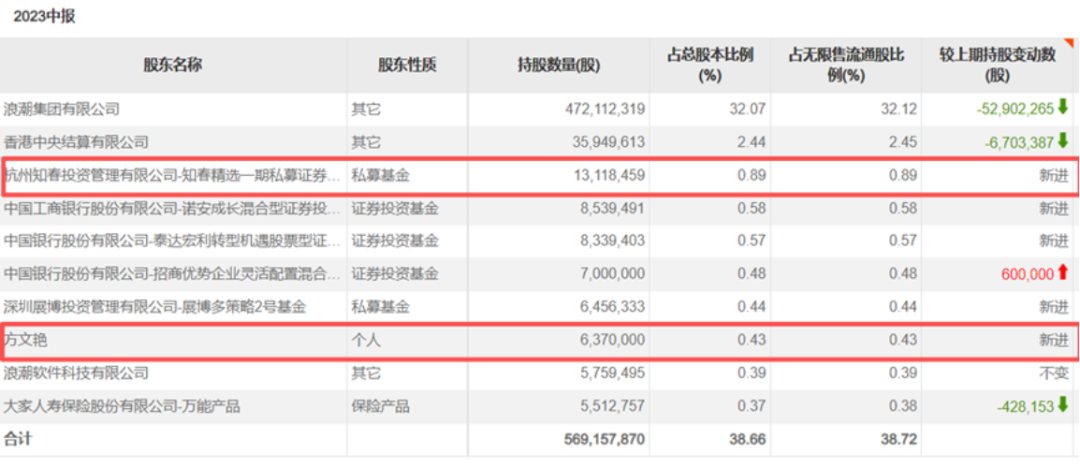Click 新进 in 杭州知春投资 row
This screenshot has height=468, width=1080.
pyautogui.click(x=1054, y=175)
